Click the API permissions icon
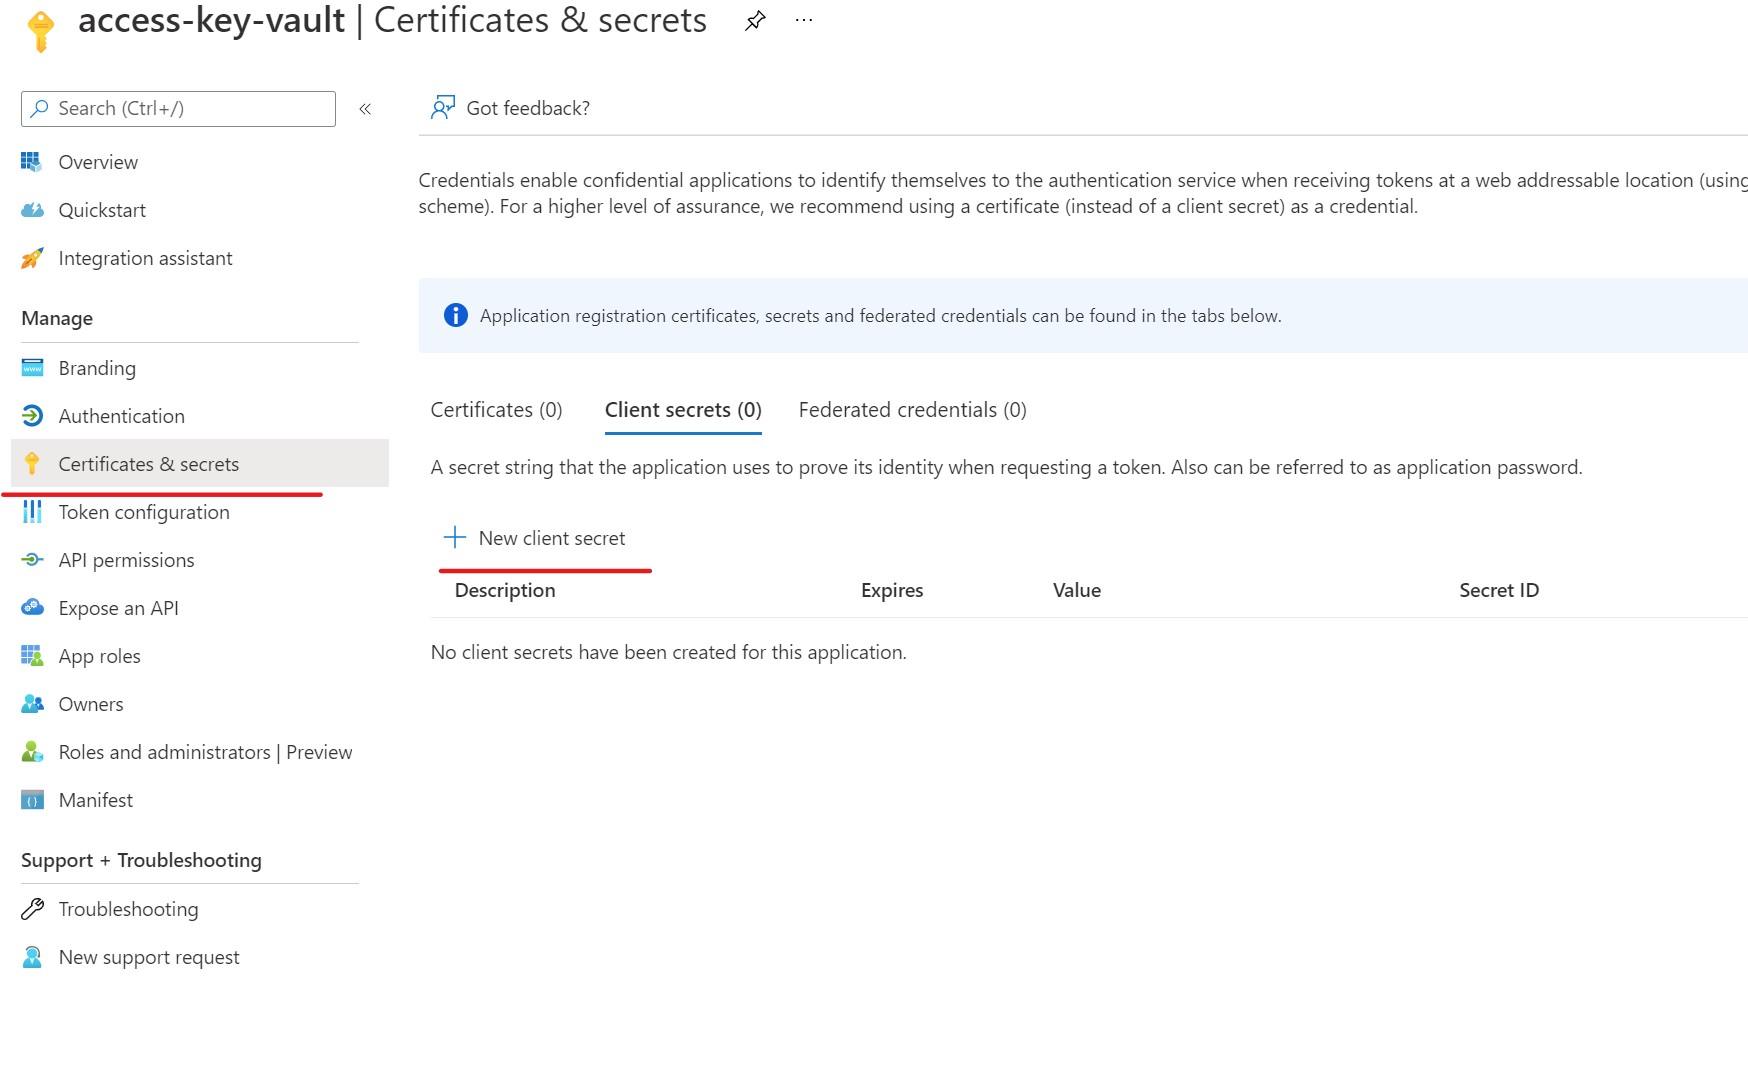The width and height of the screenshot is (1748, 1065). point(32,560)
